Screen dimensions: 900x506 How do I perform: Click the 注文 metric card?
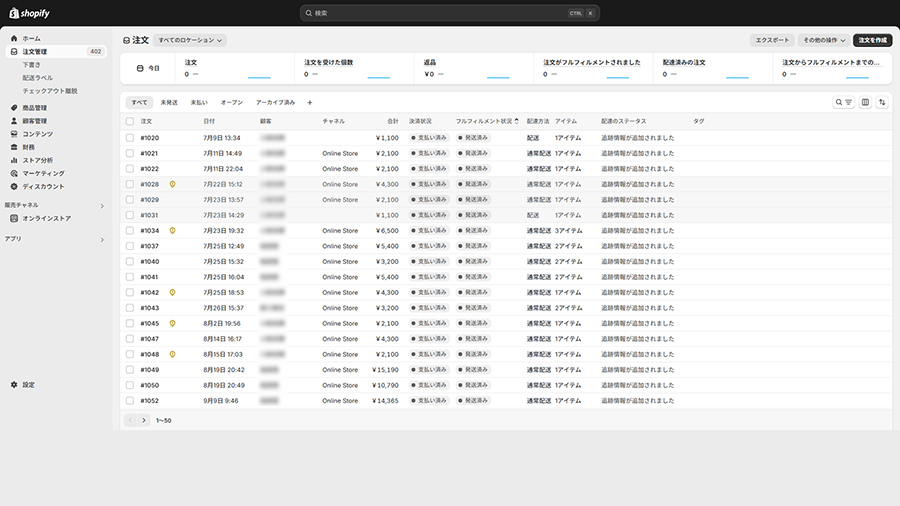(x=235, y=68)
